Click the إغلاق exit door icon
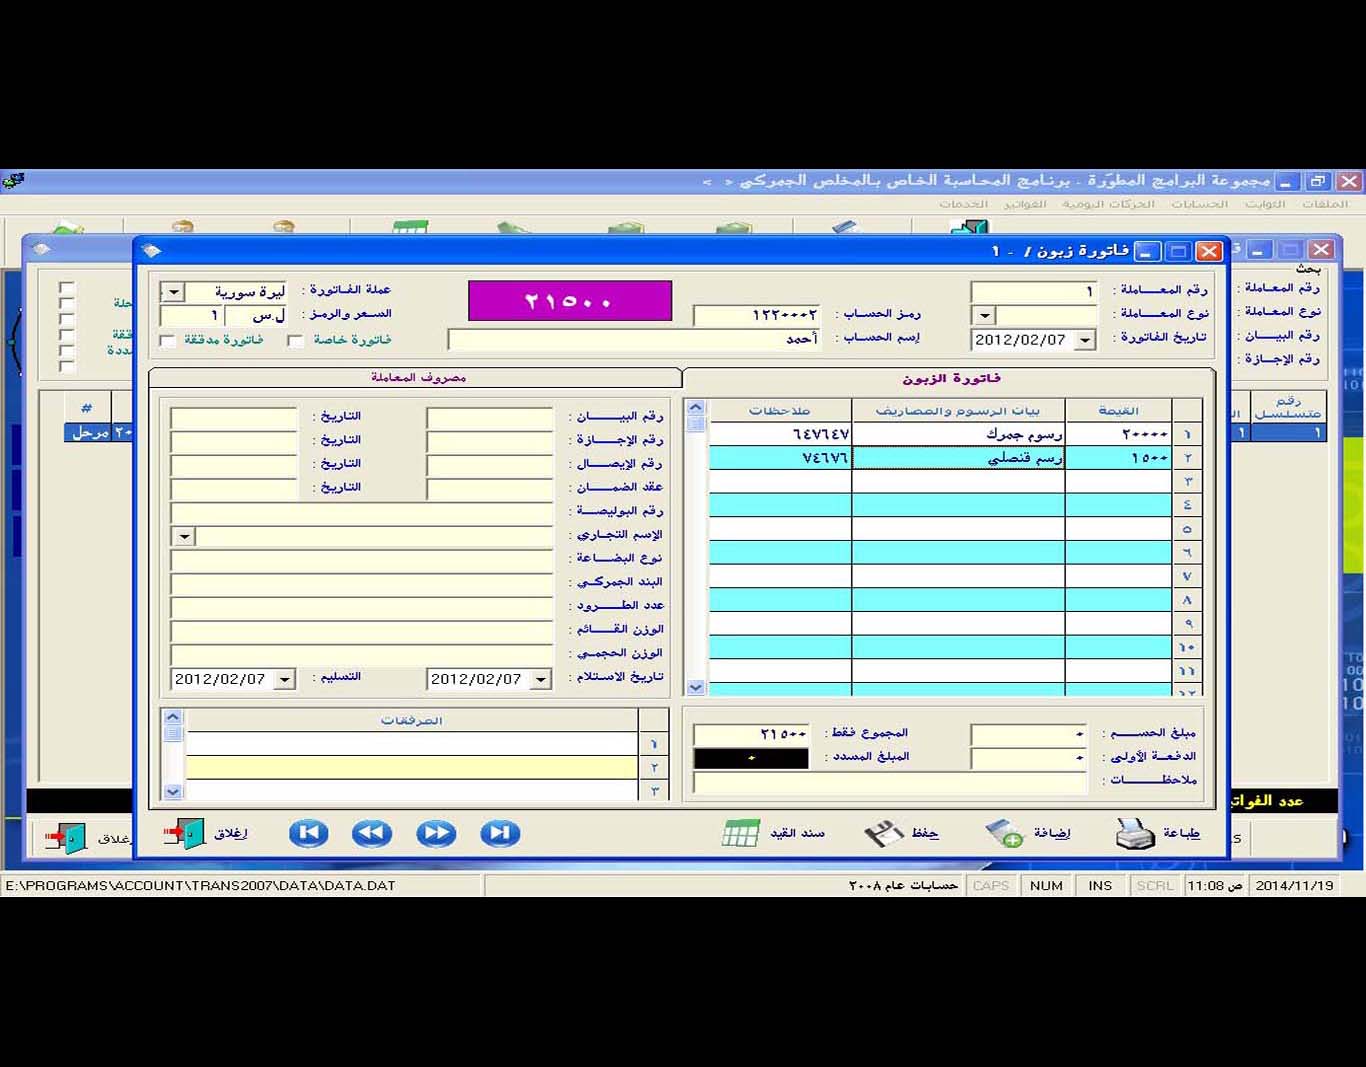1366x1067 pixels. [184, 833]
